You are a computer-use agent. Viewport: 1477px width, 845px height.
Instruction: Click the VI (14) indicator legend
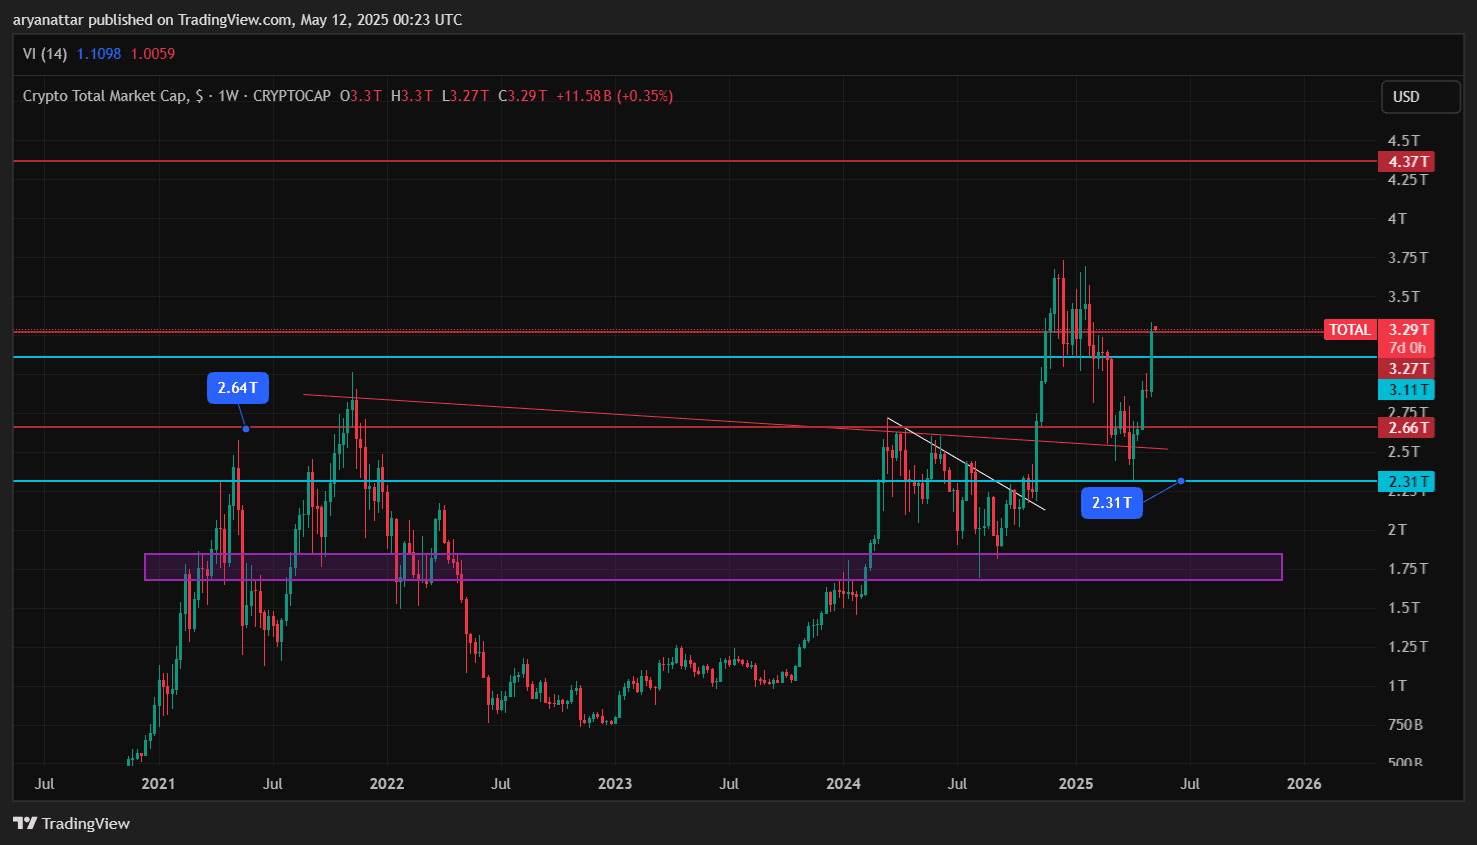point(45,54)
